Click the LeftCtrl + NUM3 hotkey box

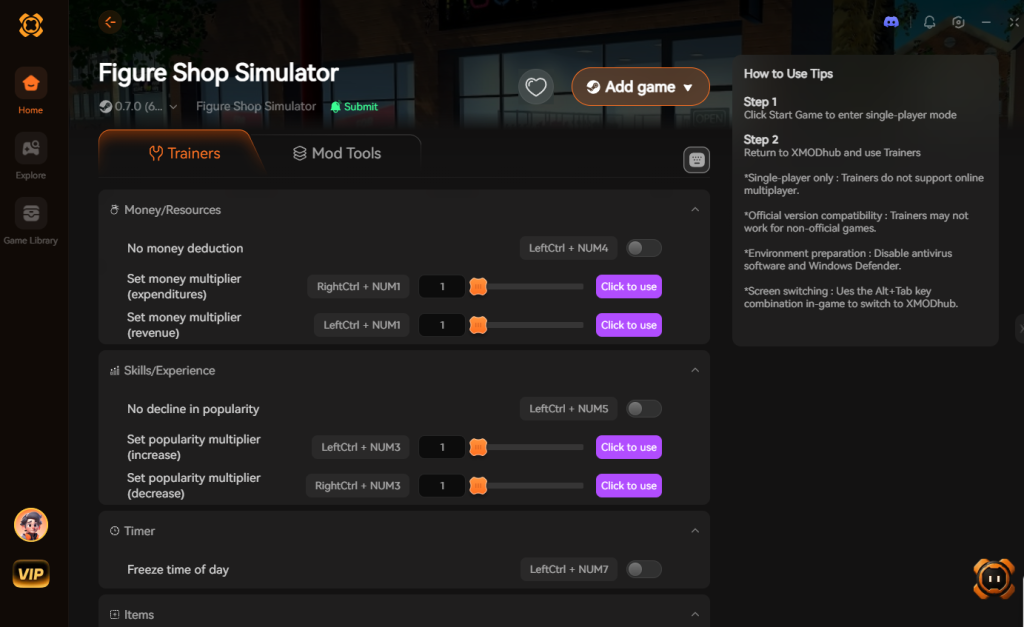click(360, 447)
